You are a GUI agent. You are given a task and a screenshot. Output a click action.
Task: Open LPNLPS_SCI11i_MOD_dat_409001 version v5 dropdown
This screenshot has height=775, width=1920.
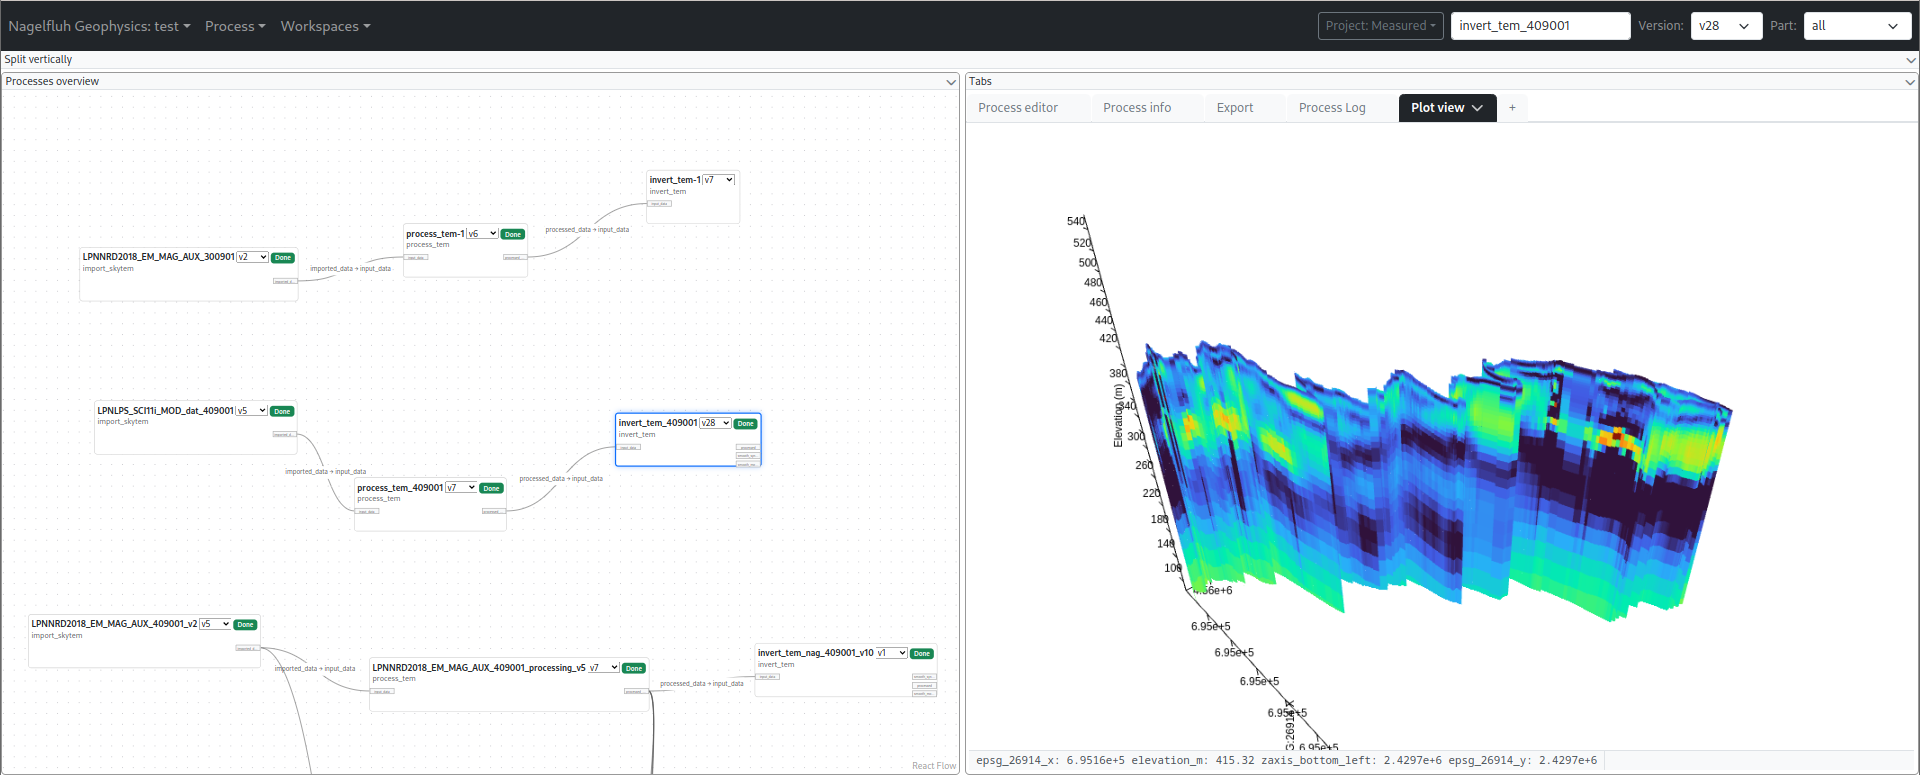251,411
